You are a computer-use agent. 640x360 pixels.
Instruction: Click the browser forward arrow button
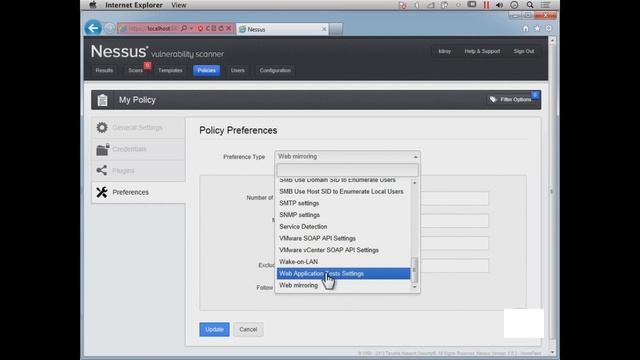tap(109, 28)
